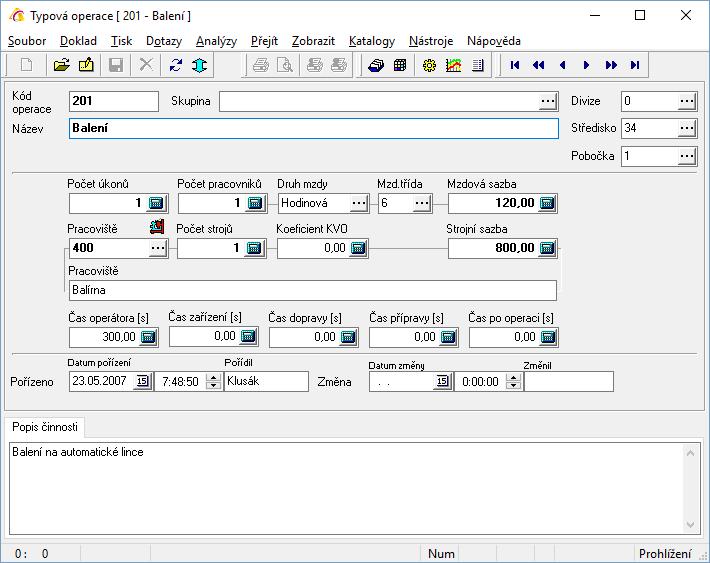Click the description text area scrollbar
The width and height of the screenshot is (710, 563).
point(690,488)
